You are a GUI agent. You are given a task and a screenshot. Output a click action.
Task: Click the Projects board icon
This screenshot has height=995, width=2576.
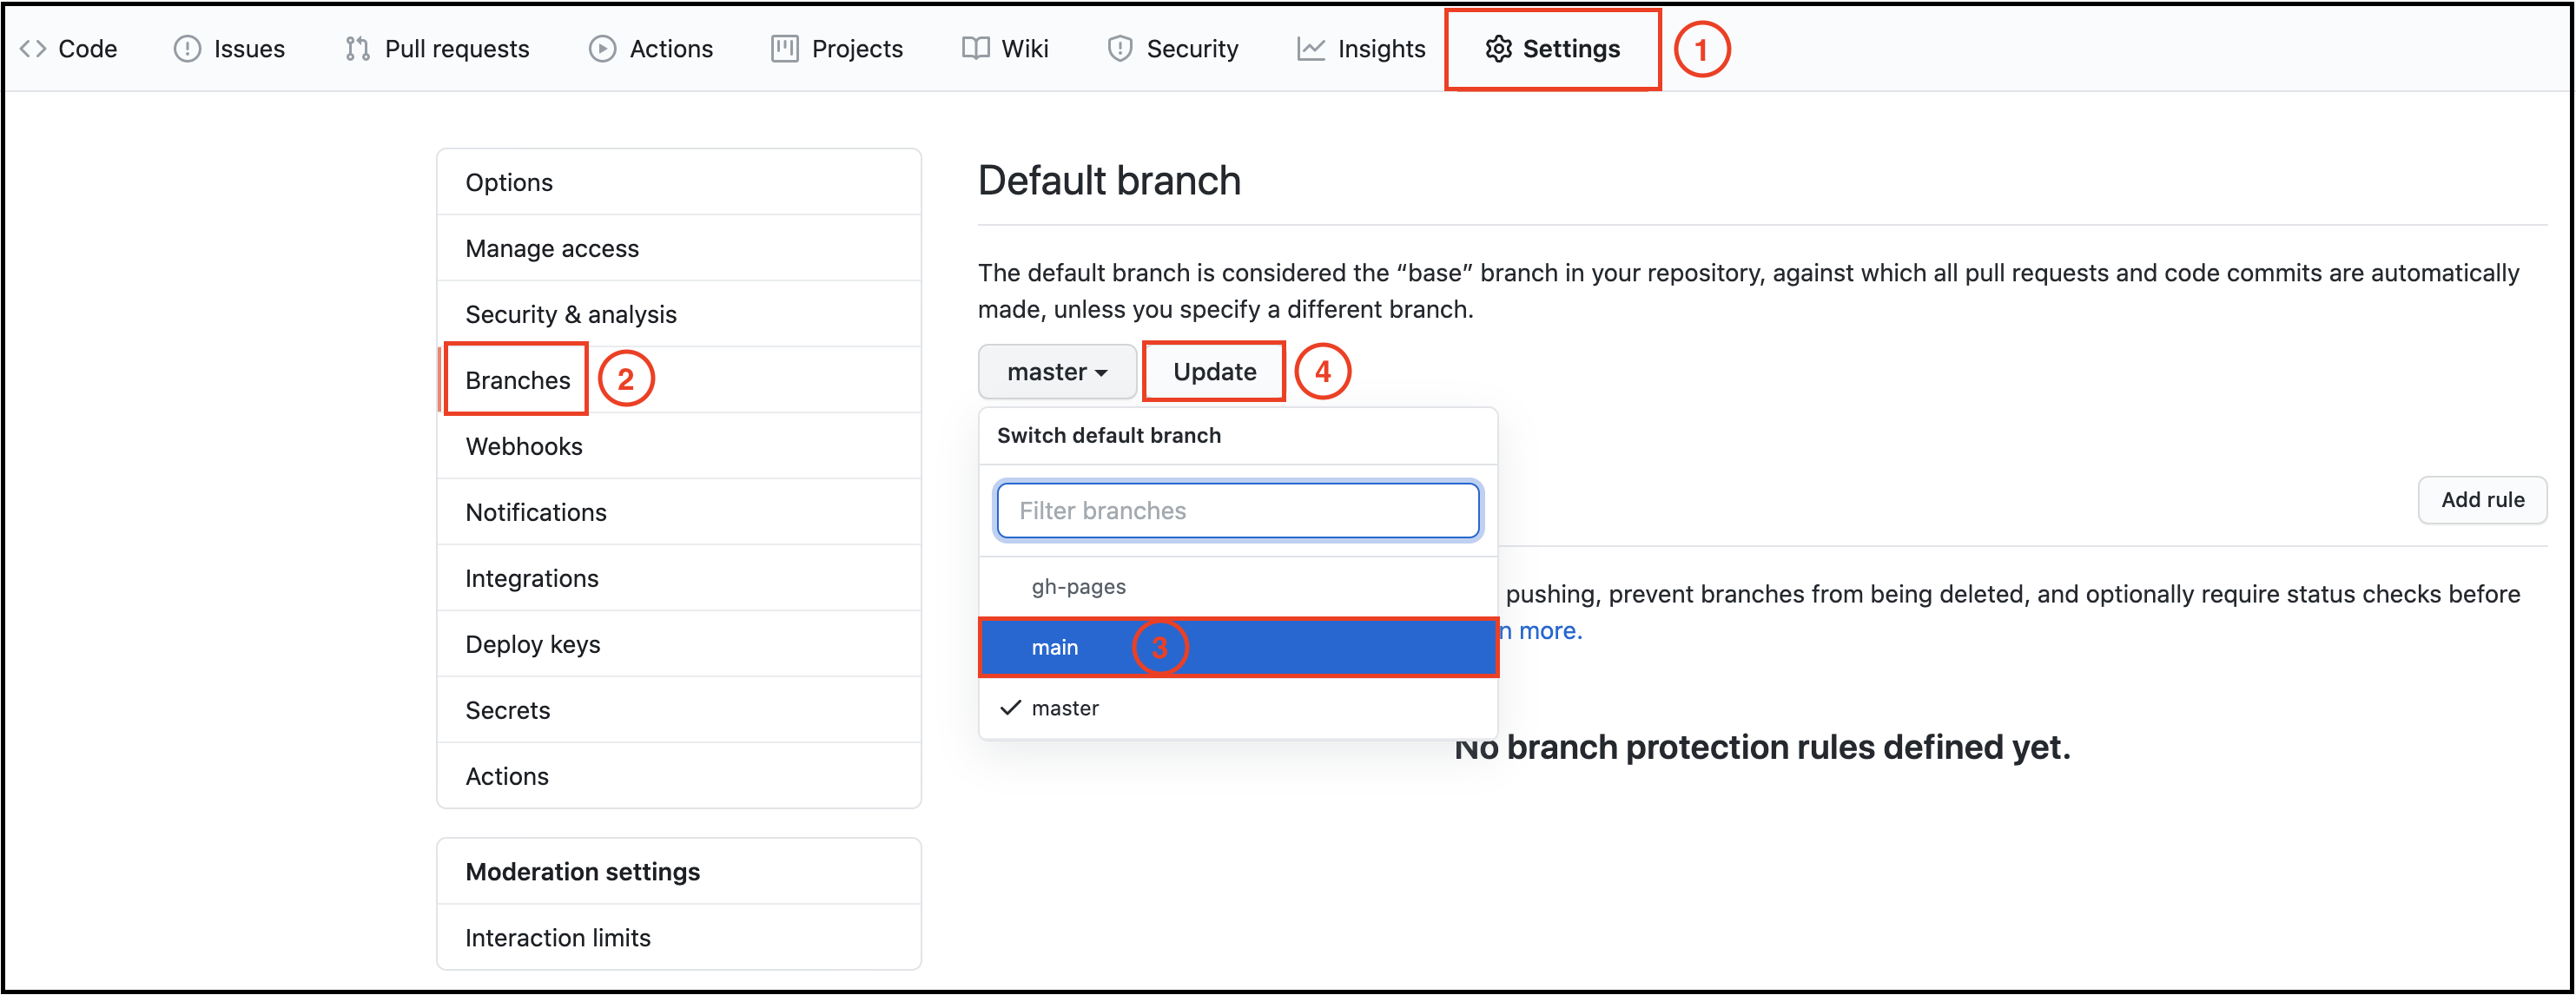tap(784, 49)
